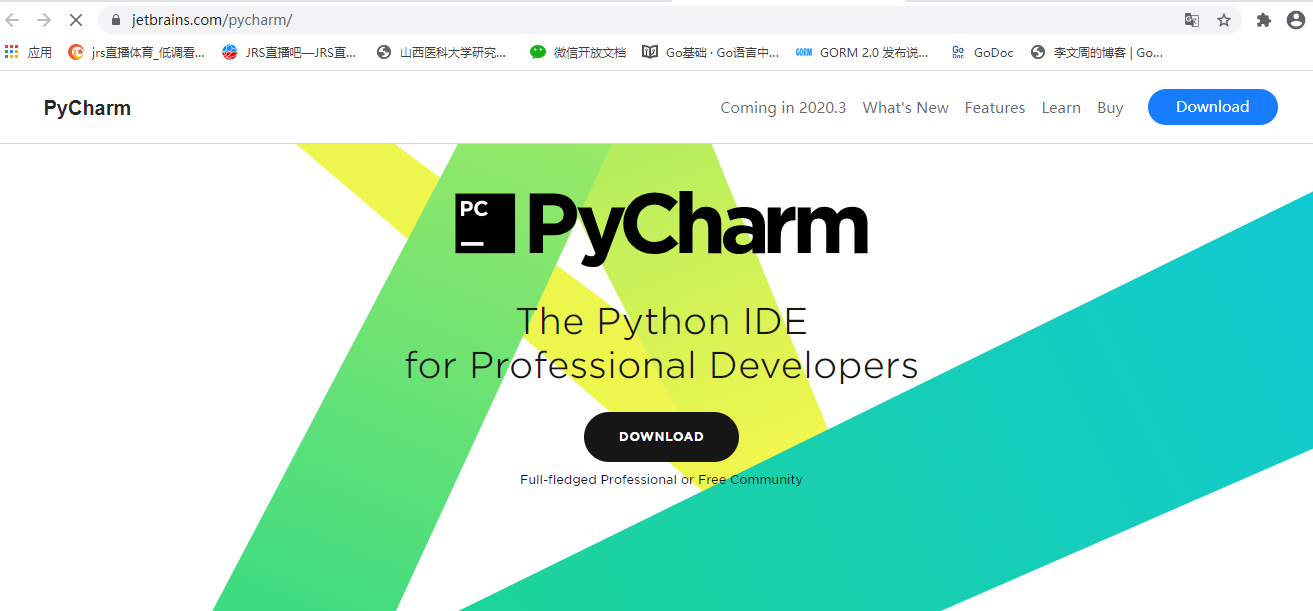Viewport: 1313px width, 611px height.
Task: Open the extensions puzzle icon
Action: (x=1264, y=20)
